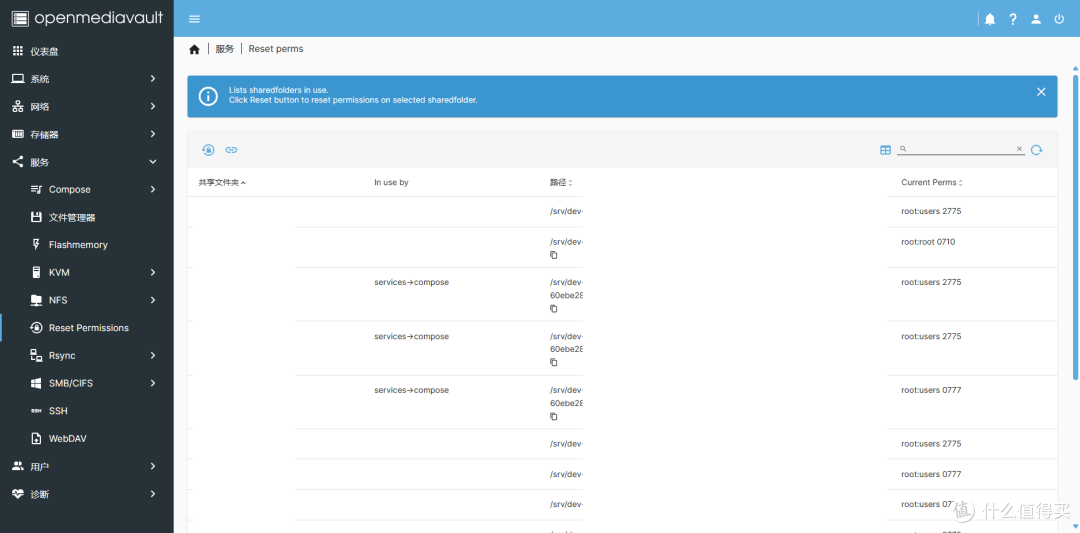Expand the 存储器 sidebar menu
1080x533 pixels.
(x=86, y=134)
